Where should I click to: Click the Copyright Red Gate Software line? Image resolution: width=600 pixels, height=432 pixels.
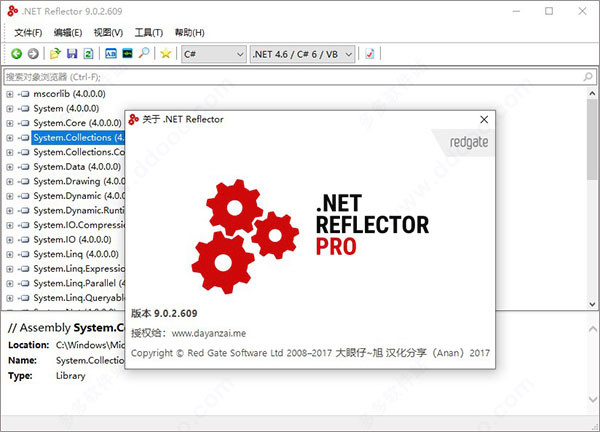tap(310, 353)
